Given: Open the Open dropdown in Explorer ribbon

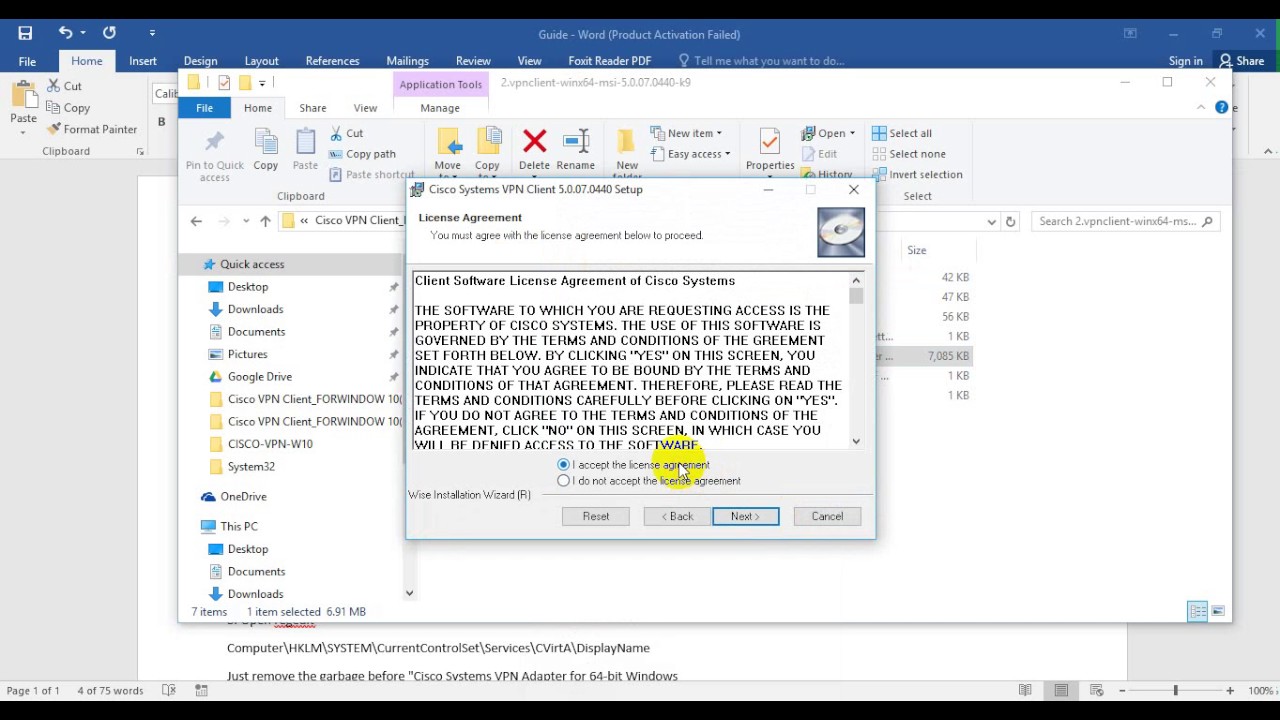Looking at the screenshot, I should tap(828, 133).
